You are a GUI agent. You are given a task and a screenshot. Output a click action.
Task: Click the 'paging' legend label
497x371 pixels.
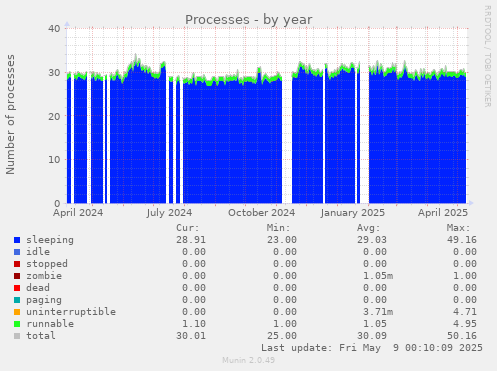44,300
